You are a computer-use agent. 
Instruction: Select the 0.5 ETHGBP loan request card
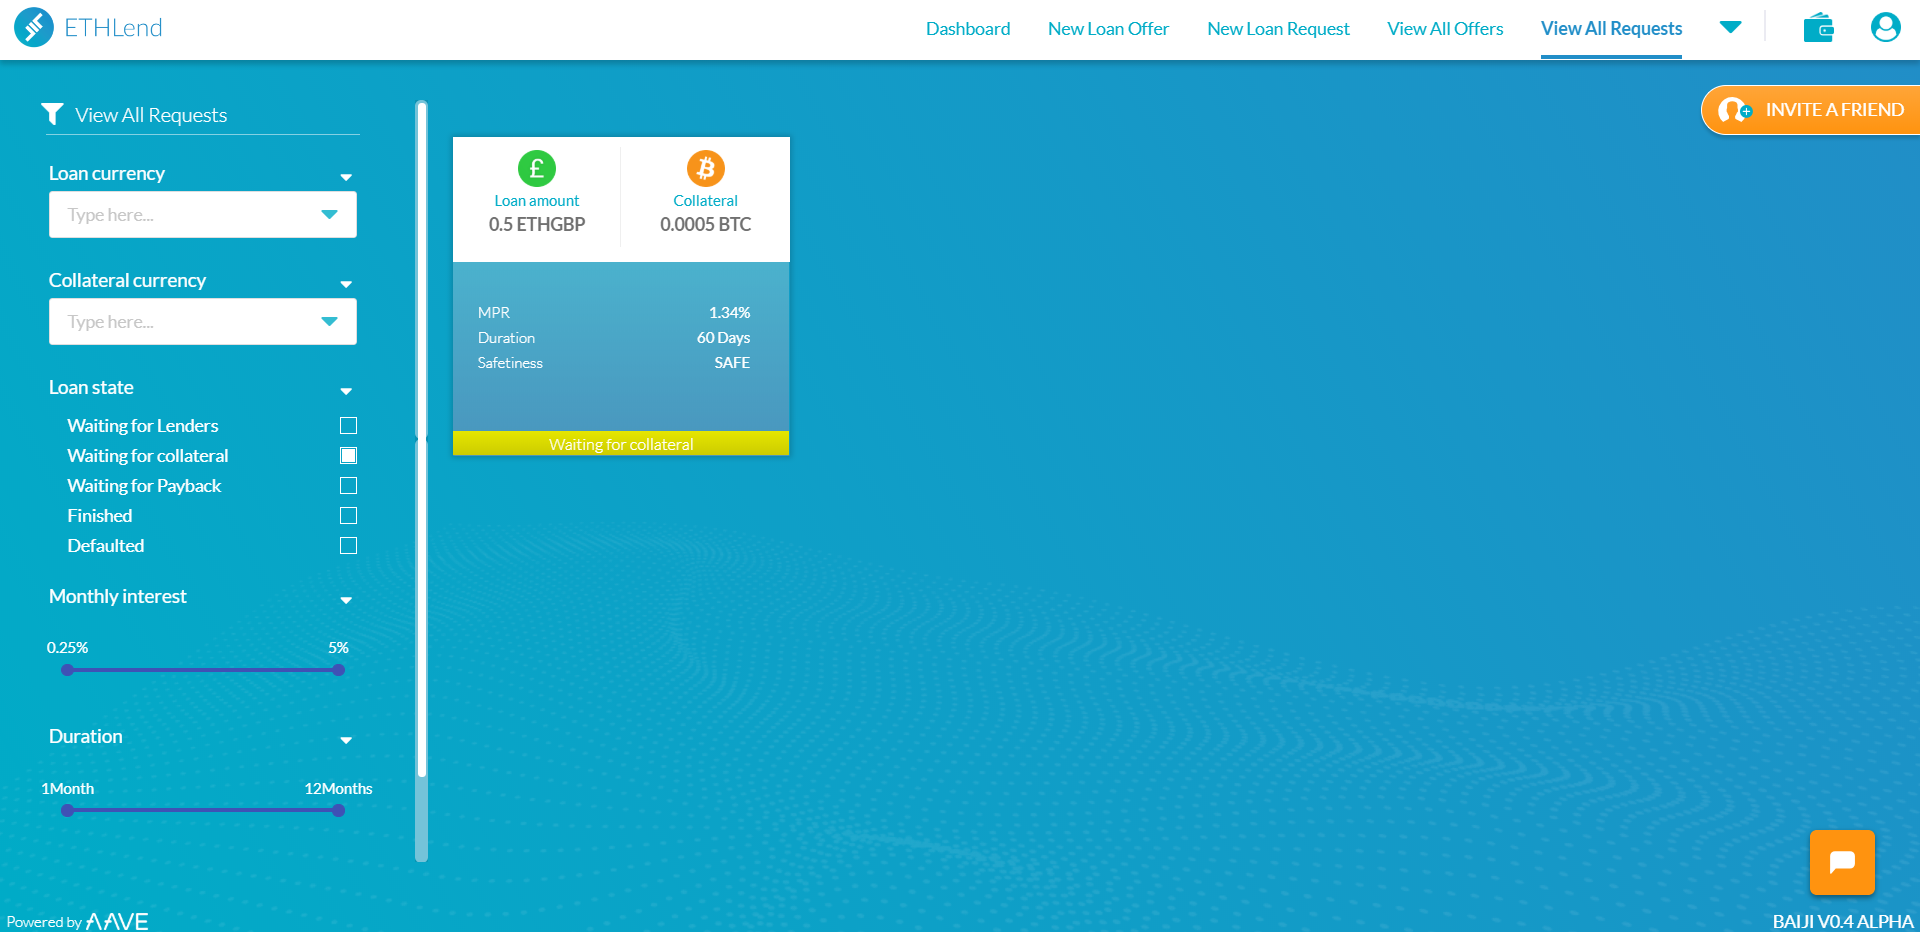[620, 295]
